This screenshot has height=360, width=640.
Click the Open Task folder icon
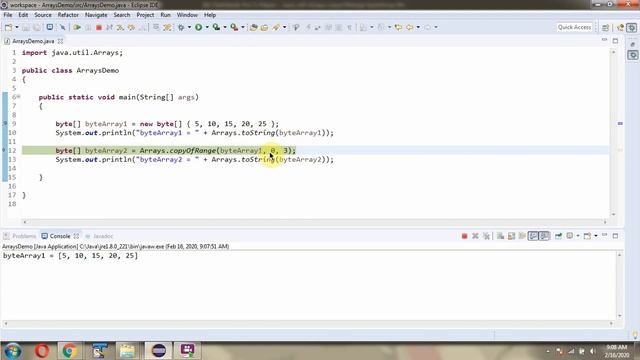point(264,27)
